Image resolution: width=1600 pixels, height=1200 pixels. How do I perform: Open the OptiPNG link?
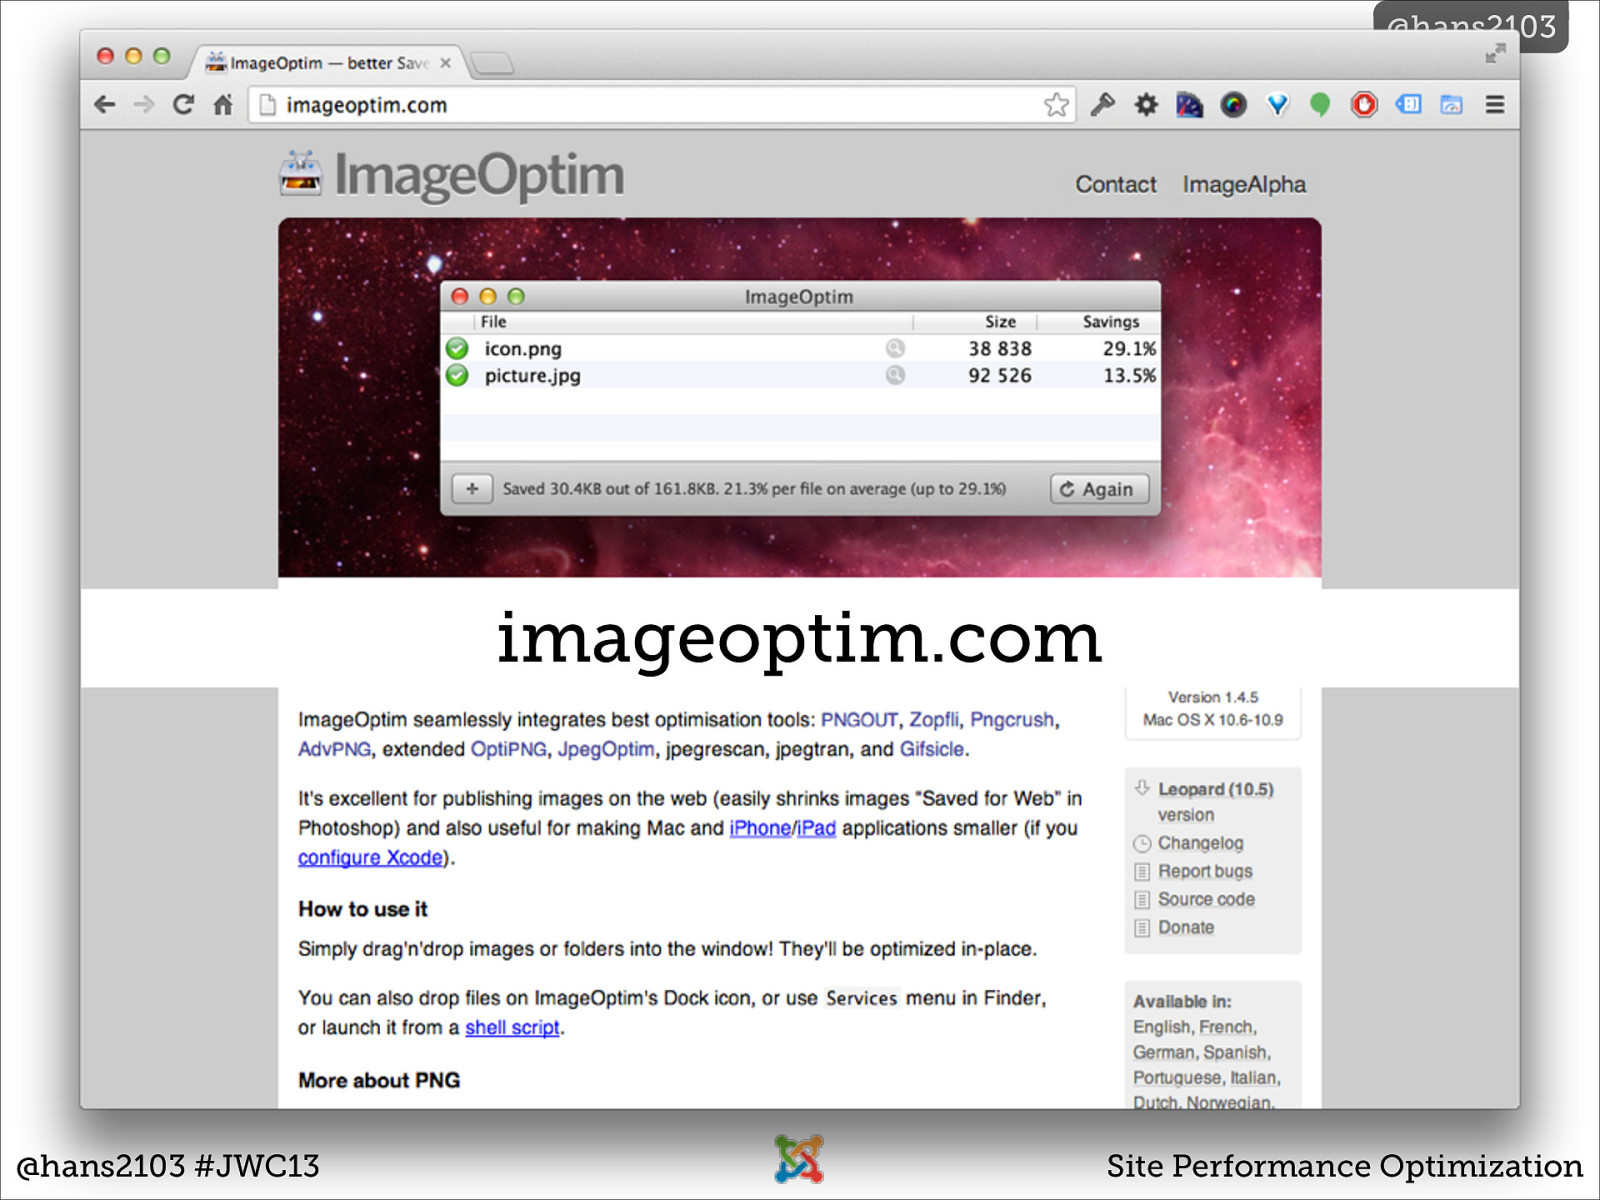click(509, 749)
